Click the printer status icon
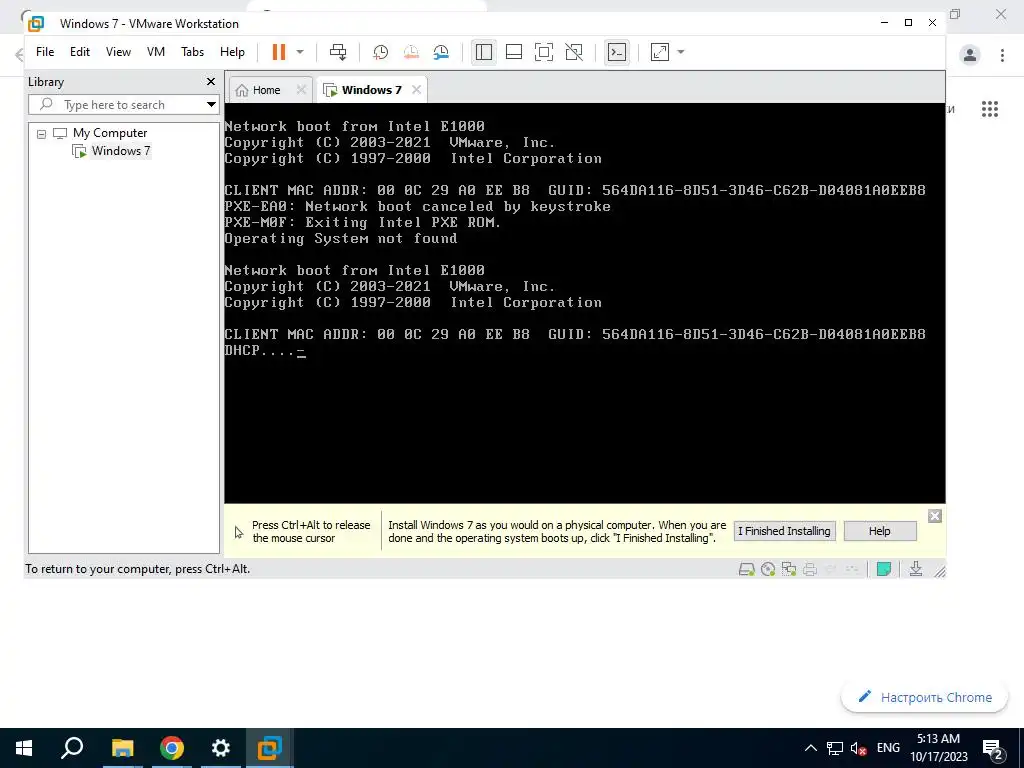This screenshot has height=768, width=1024. click(x=810, y=569)
